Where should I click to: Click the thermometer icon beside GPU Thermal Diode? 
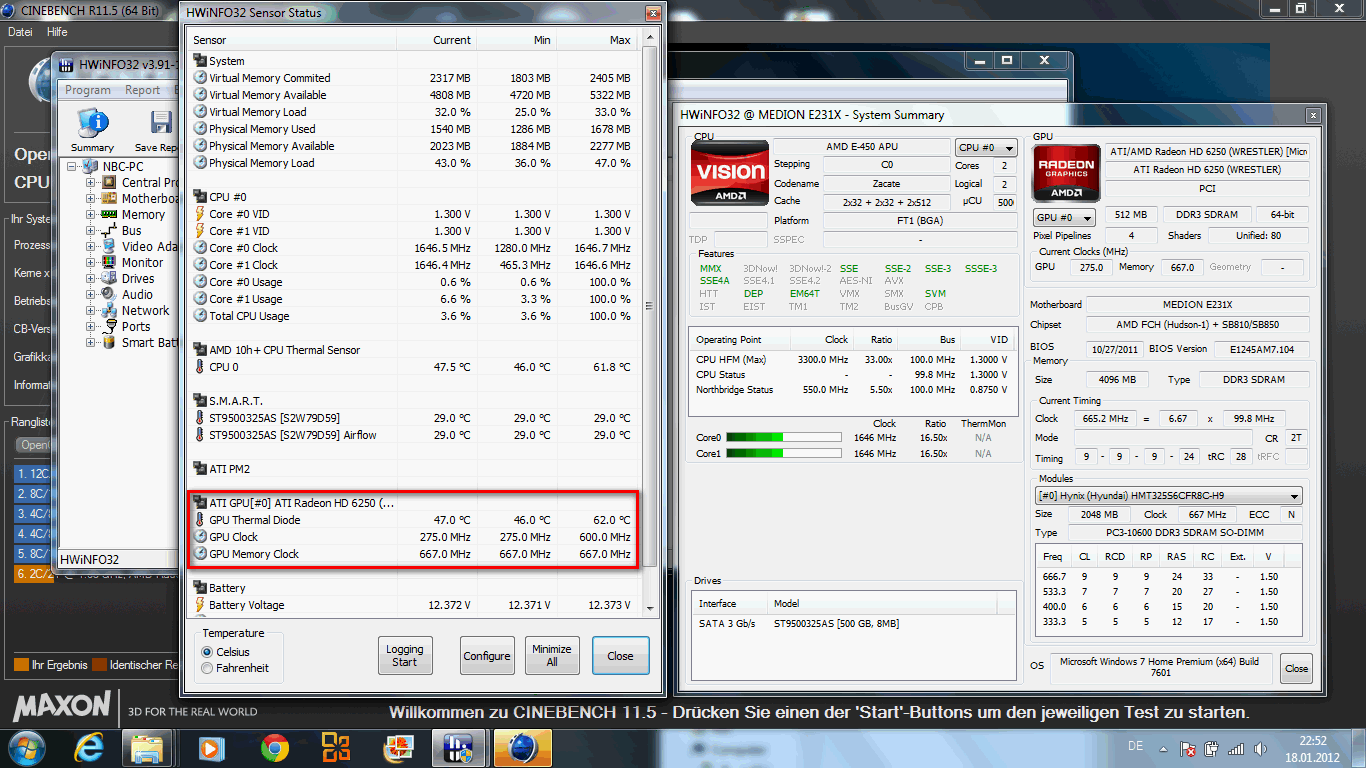click(x=200, y=520)
